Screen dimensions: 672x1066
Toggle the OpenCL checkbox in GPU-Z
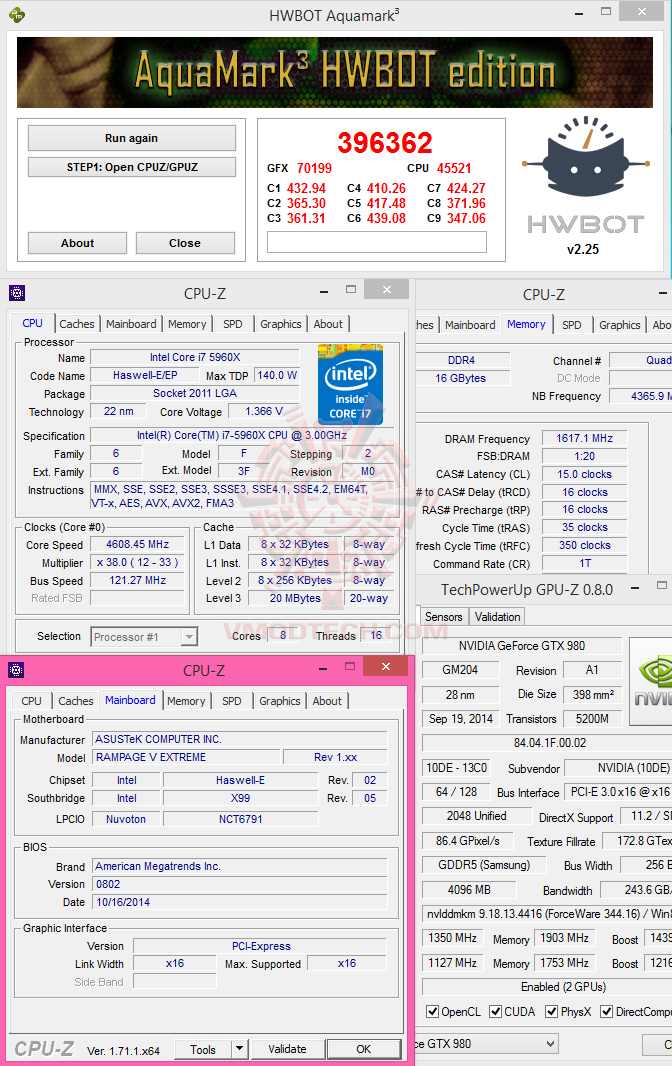(x=433, y=1012)
